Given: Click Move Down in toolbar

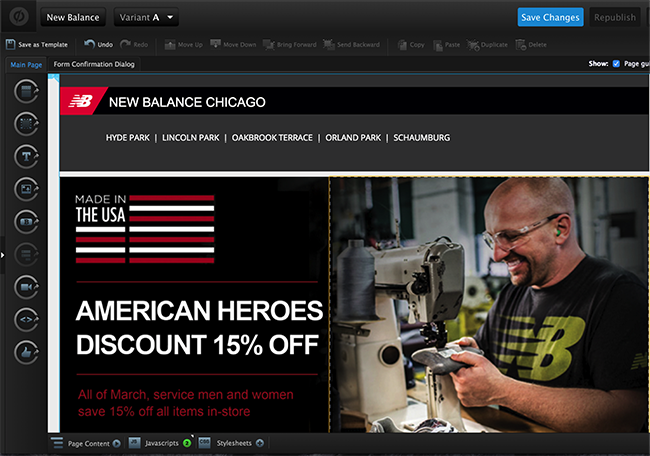Looking at the screenshot, I should [233, 44].
